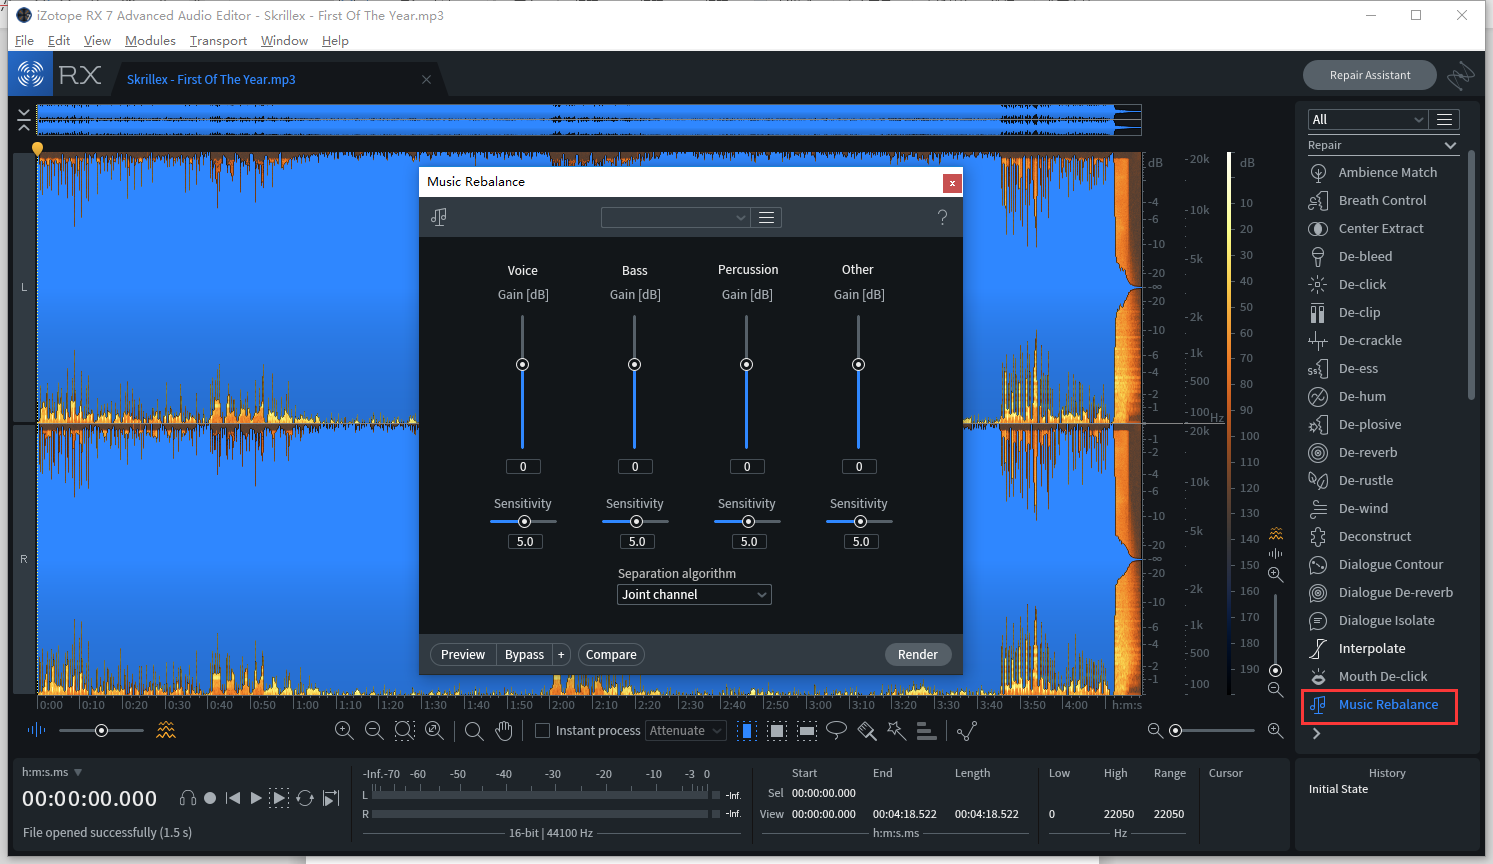The width and height of the screenshot is (1493, 864).
Task: Click the Compare button
Action: click(611, 655)
